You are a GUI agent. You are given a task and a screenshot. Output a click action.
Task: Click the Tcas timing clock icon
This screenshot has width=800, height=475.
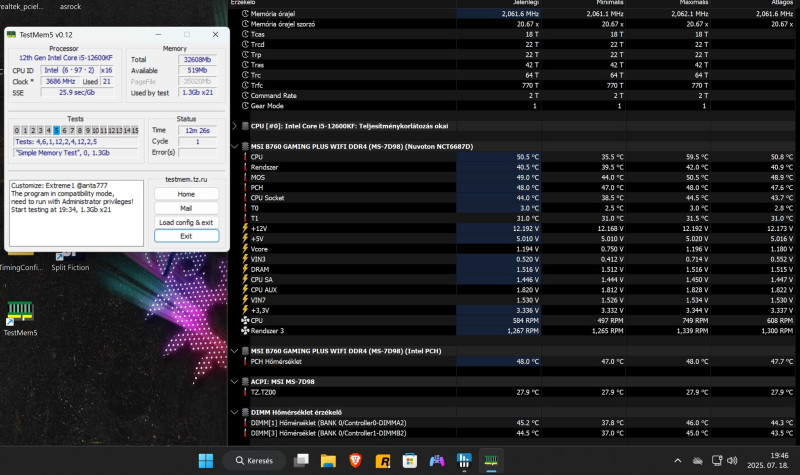tap(245, 34)
